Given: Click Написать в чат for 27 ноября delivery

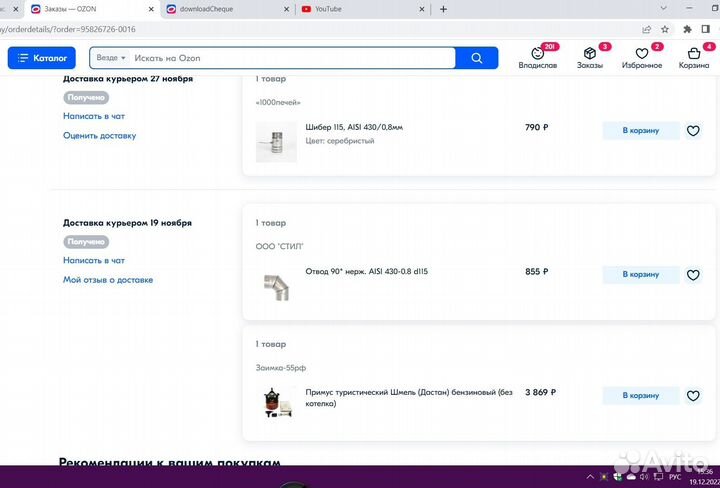Looking at the screenshot, I should 94,116.
